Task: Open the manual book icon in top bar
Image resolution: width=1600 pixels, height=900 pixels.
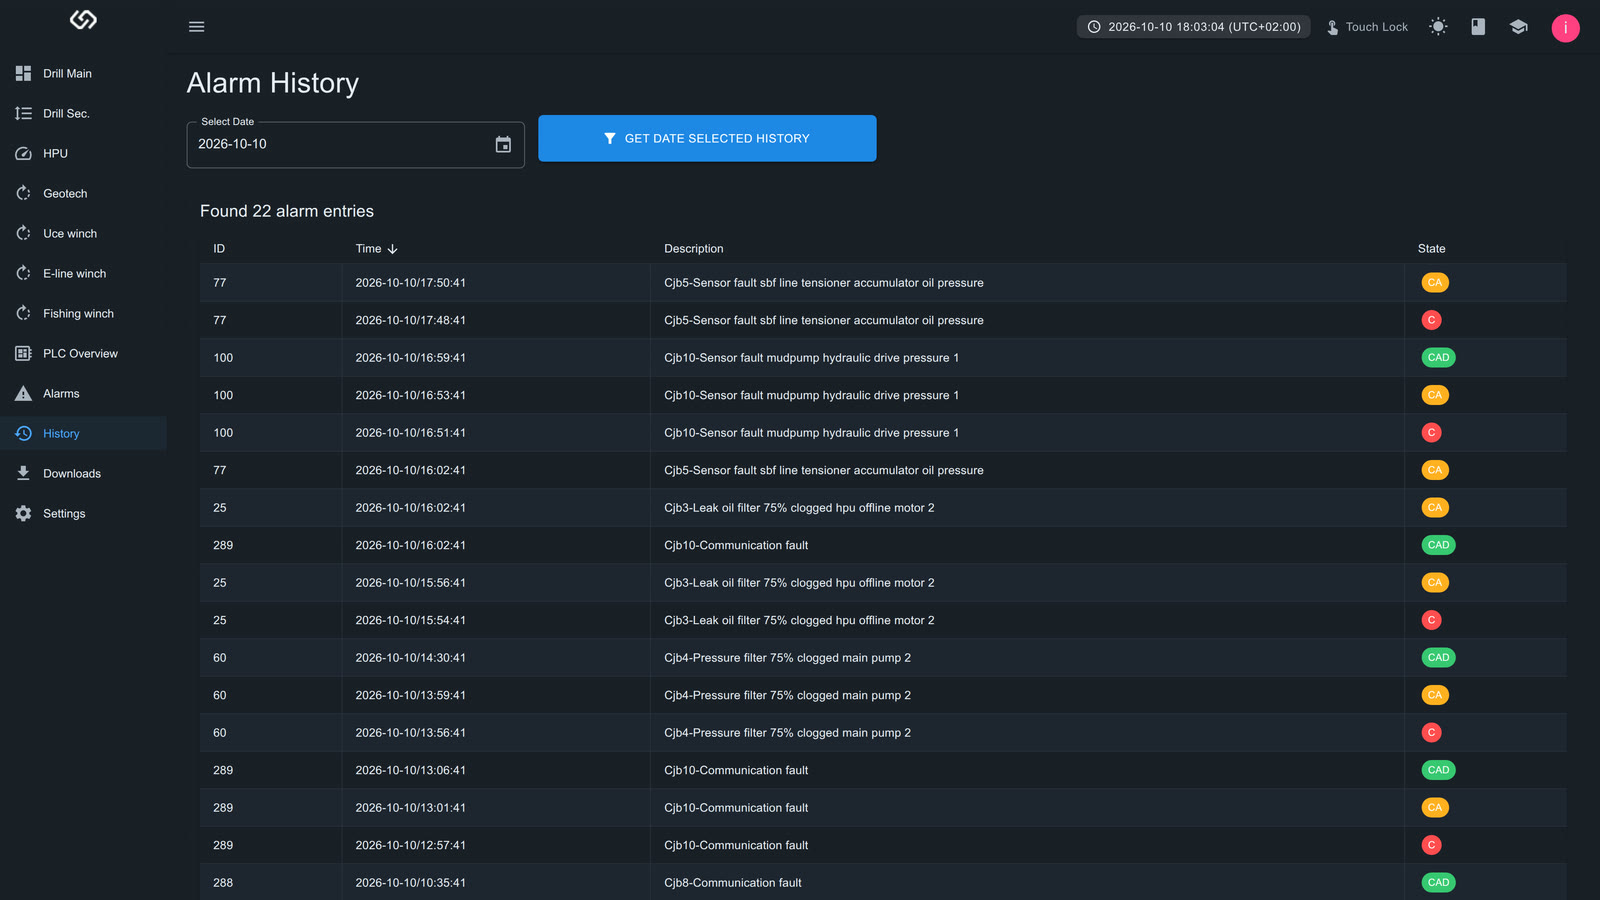Action: [x=1478, y=27]
